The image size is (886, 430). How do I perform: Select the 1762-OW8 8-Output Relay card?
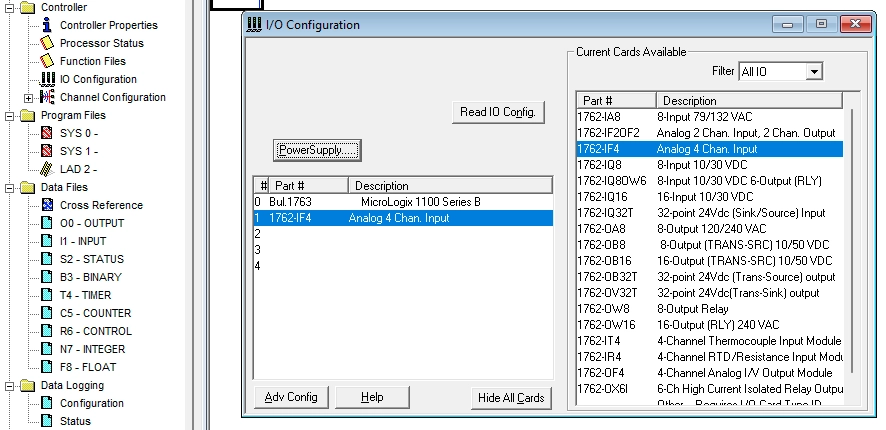[710, 309]
